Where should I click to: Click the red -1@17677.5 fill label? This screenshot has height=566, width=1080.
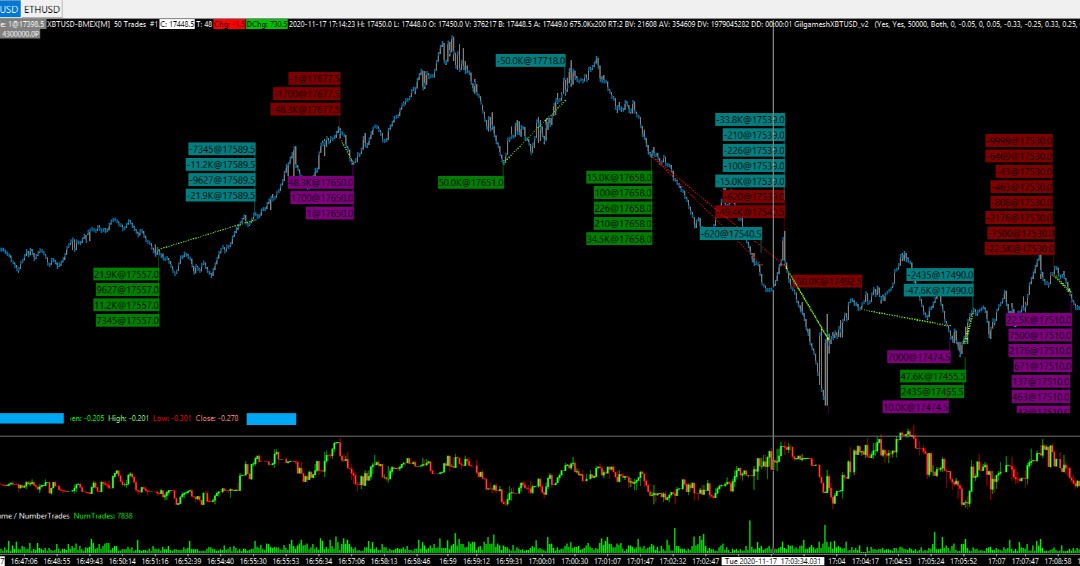pos(314,78)
